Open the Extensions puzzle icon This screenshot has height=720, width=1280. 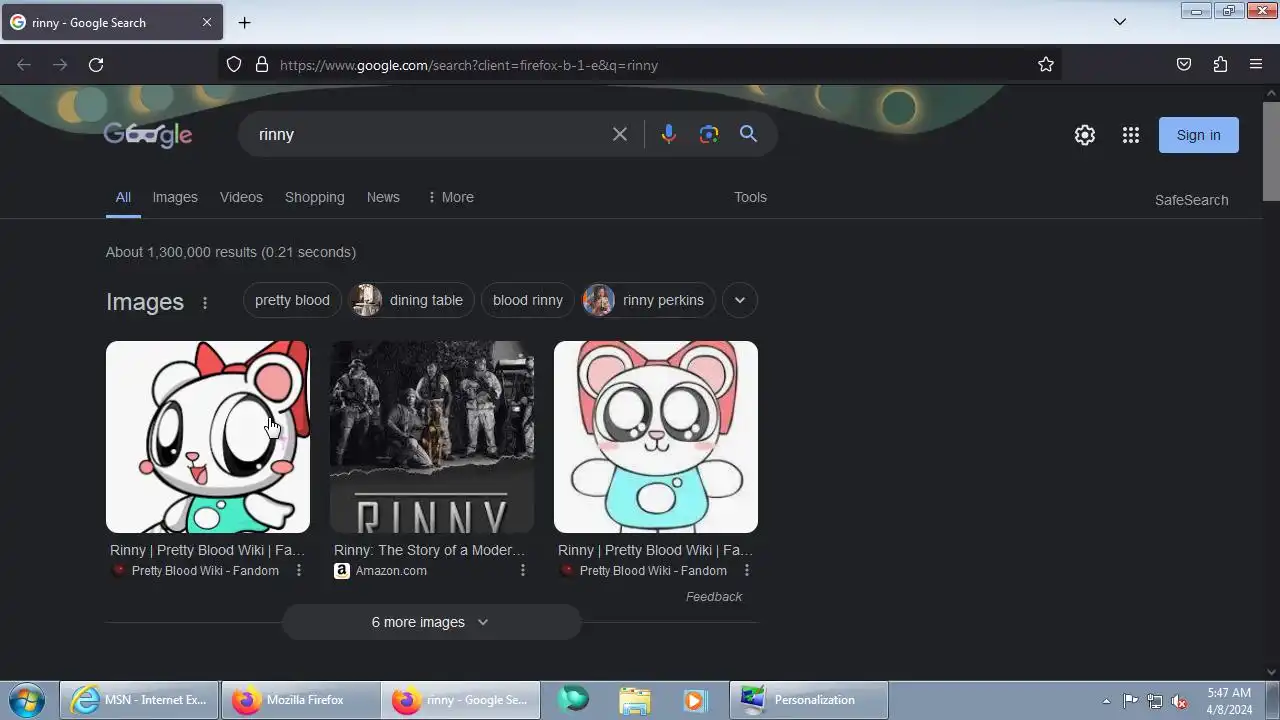pyautogui.click(x=1220, y=65)
